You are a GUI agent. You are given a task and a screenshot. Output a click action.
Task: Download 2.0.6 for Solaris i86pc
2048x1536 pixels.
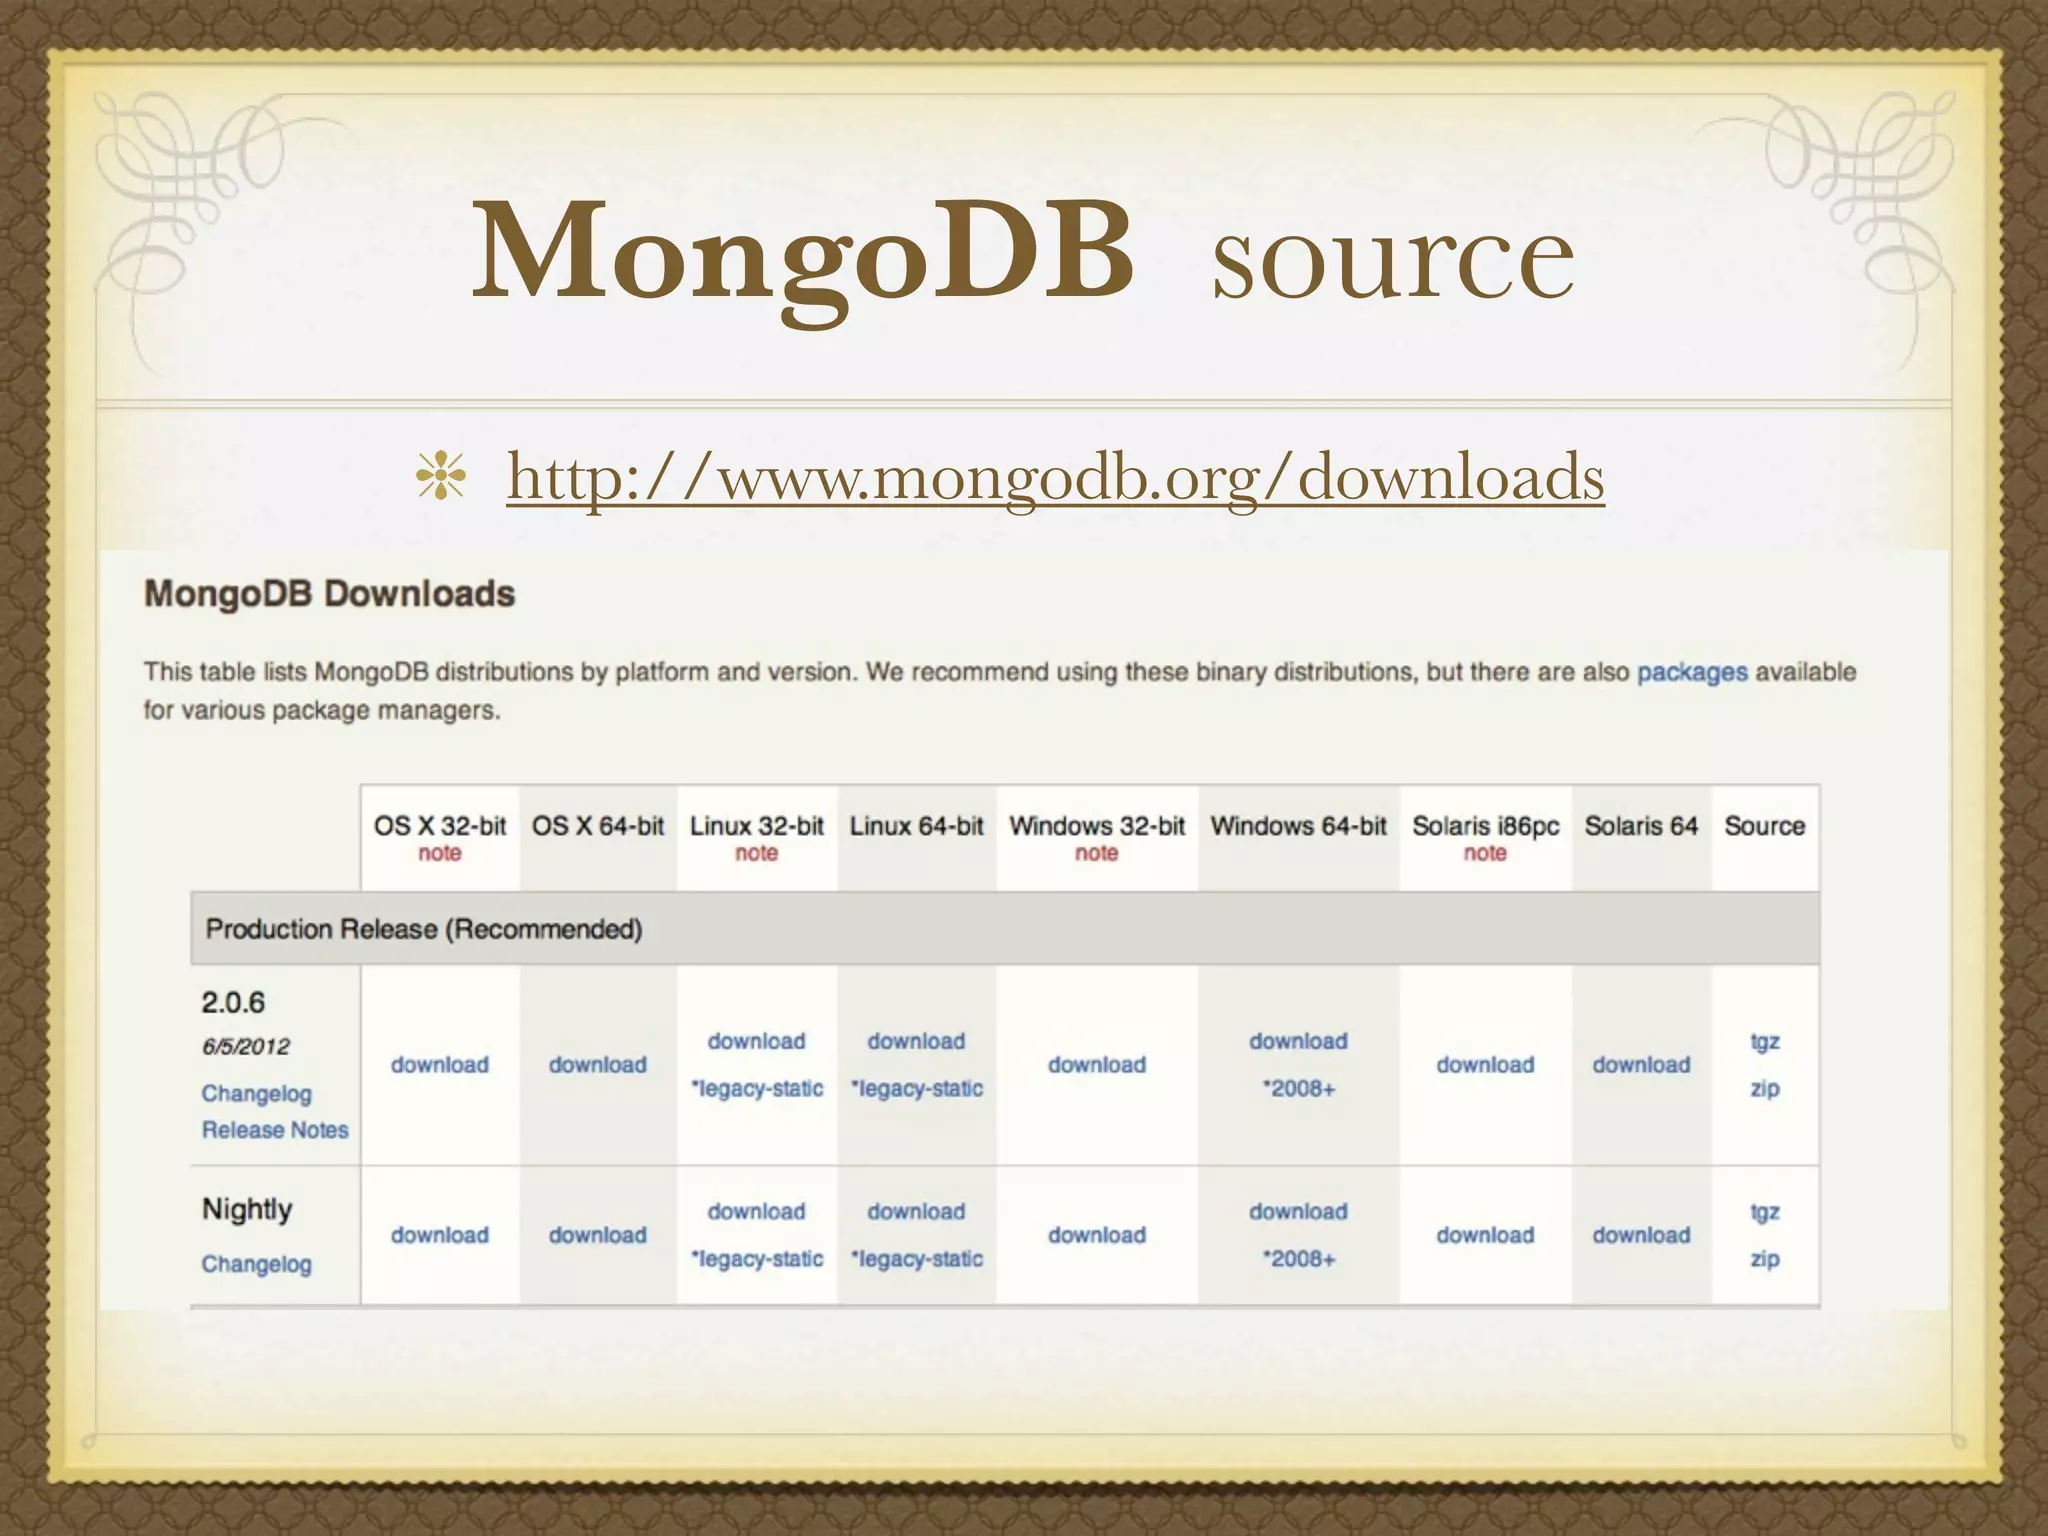point(1485,1065)
